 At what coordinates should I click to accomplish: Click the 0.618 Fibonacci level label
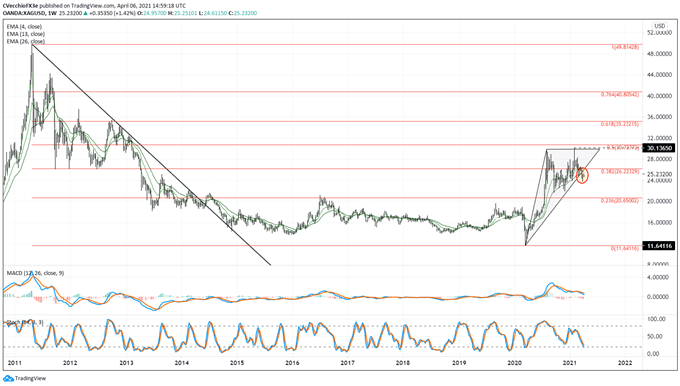pos(620,124)
